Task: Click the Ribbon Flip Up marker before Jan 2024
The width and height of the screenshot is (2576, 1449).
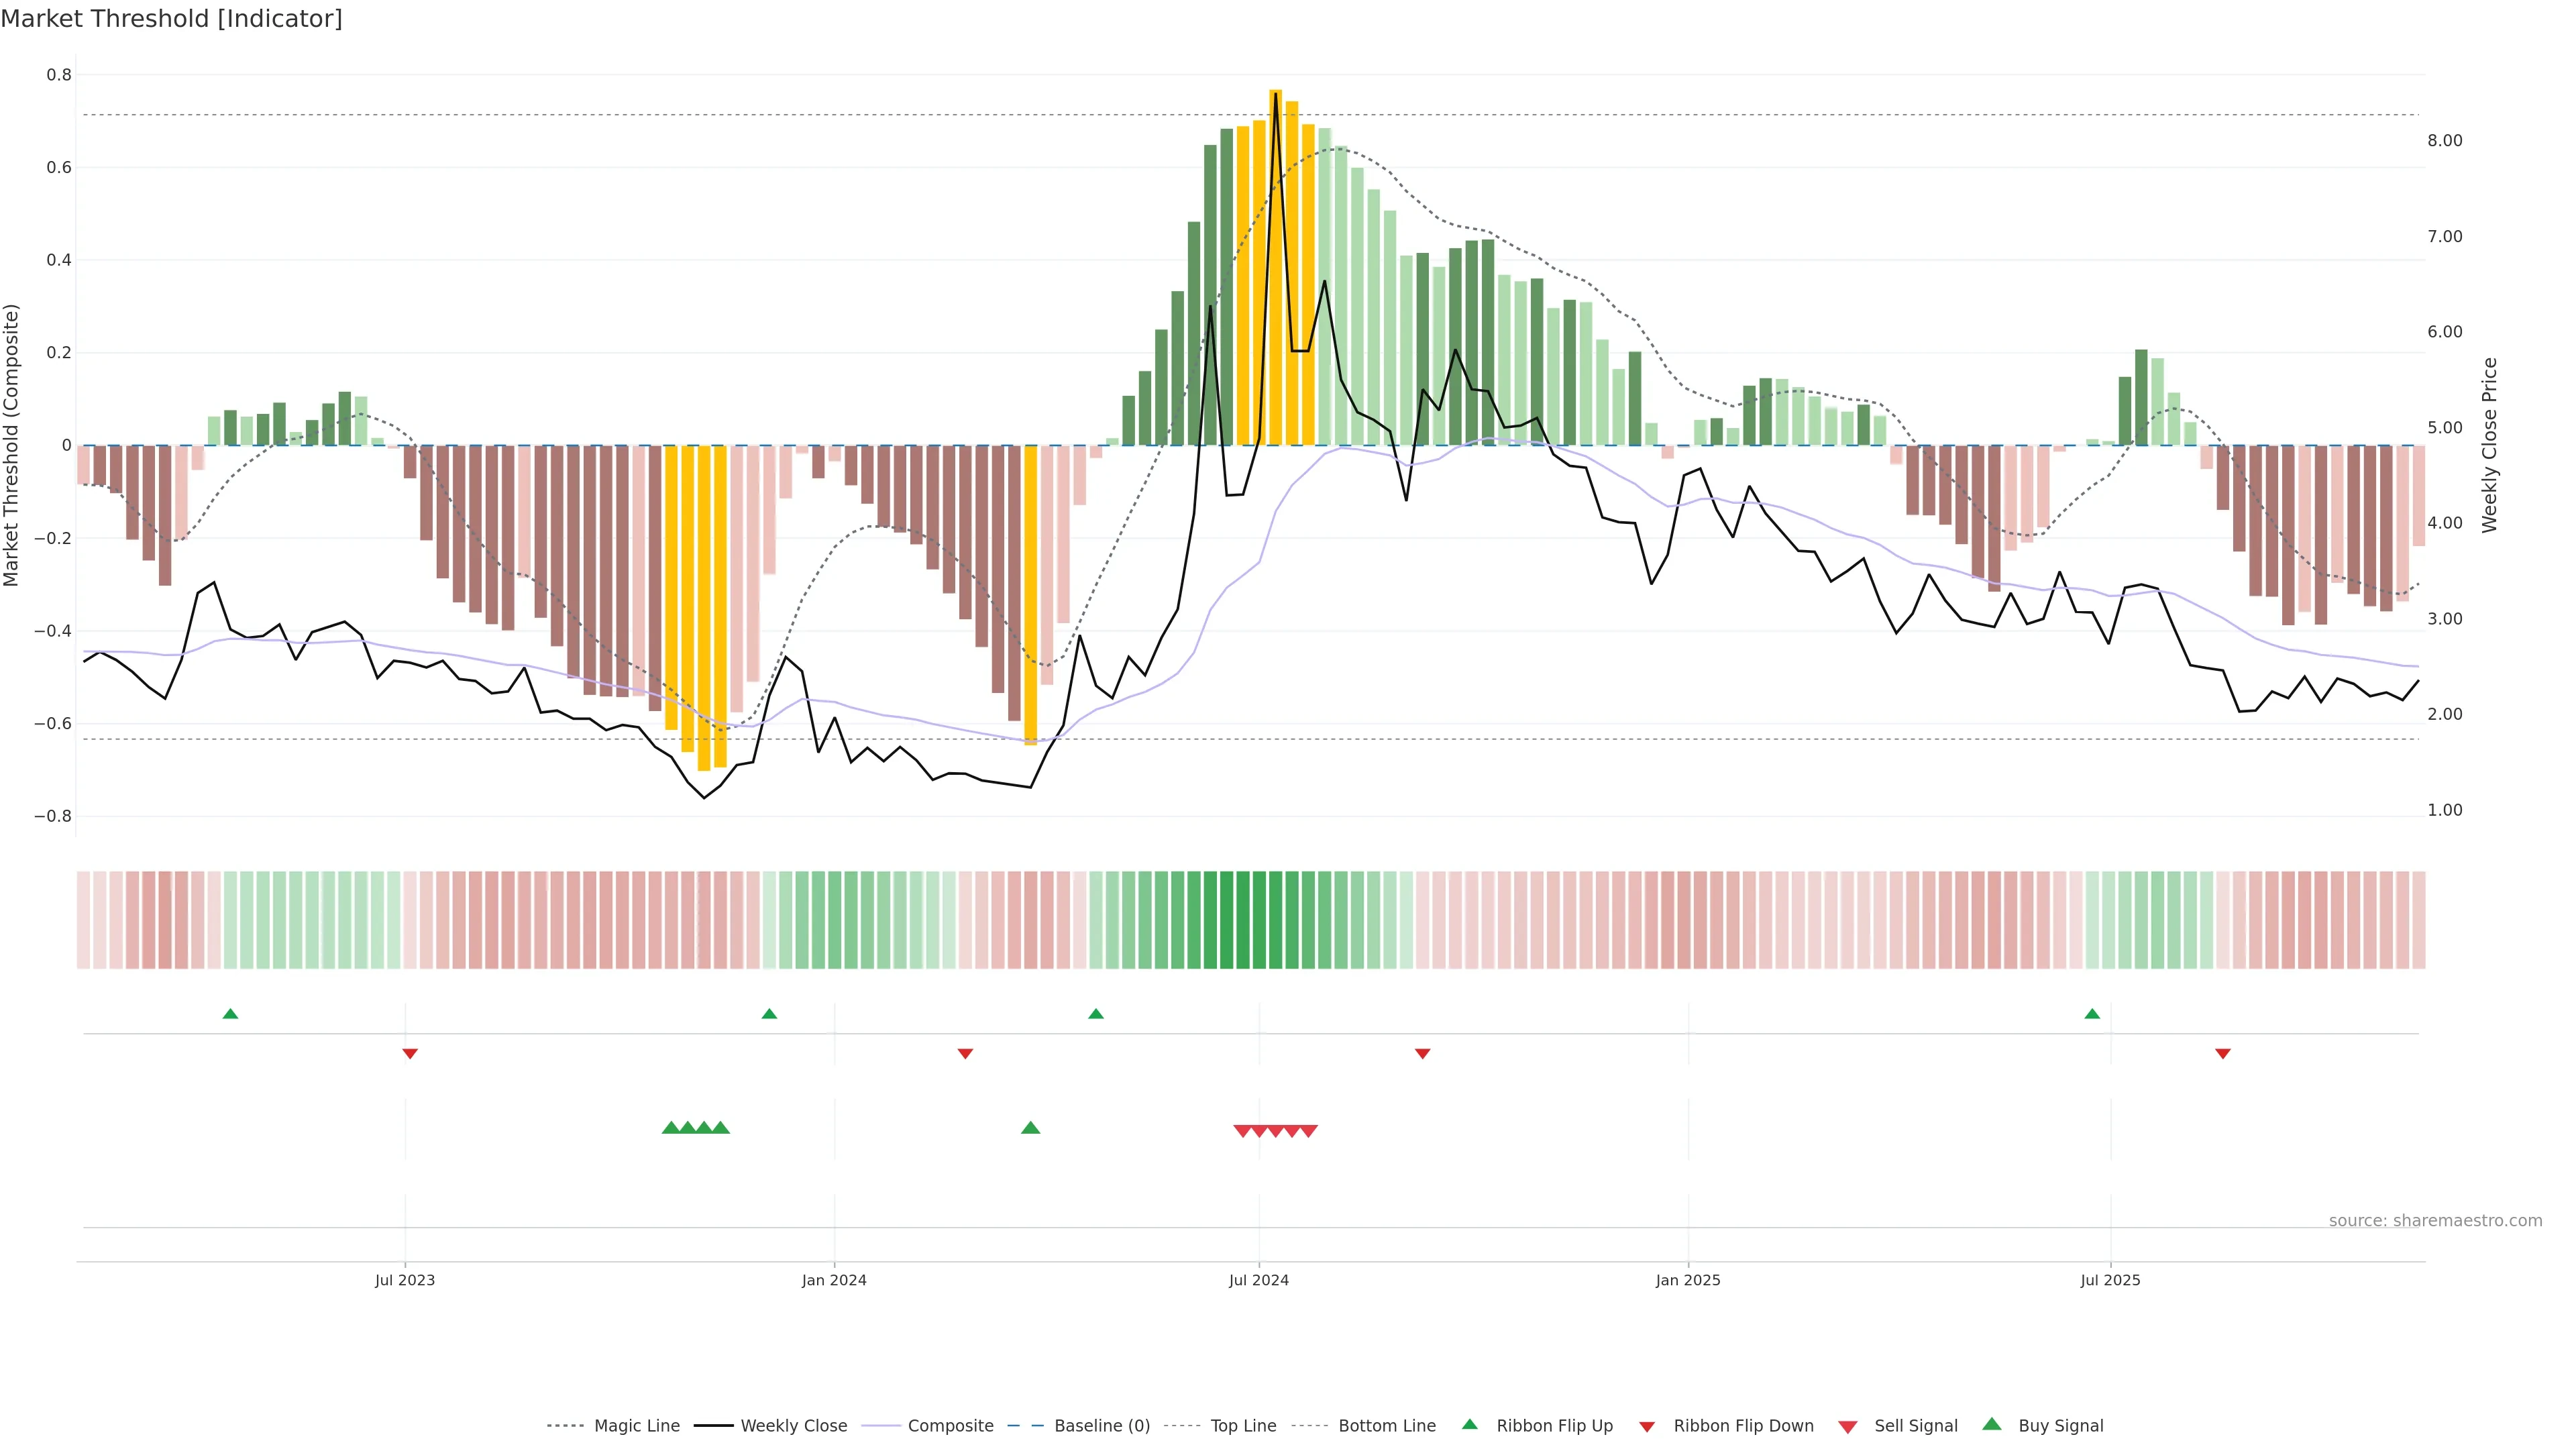Action: 769,1014
